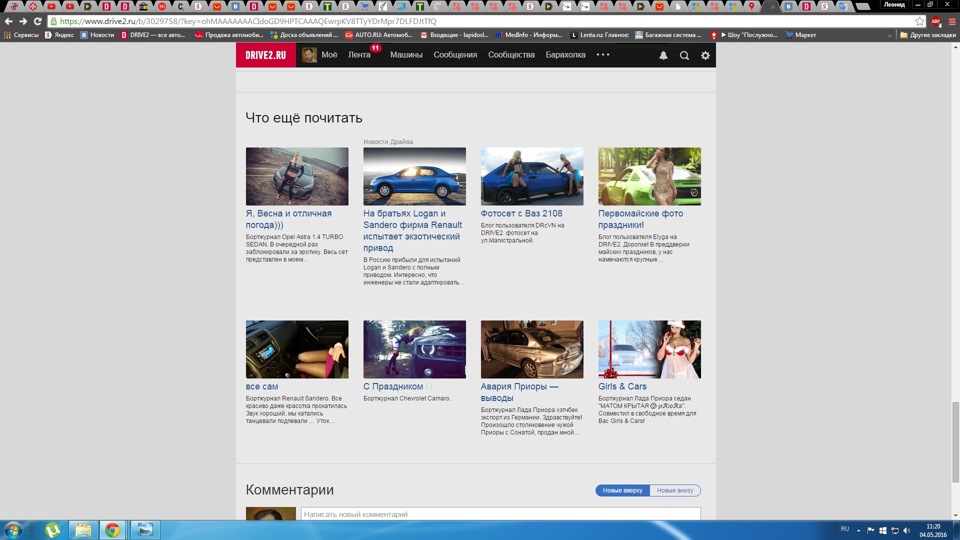Open the Lenta.ru bookmark

point(599,35)
